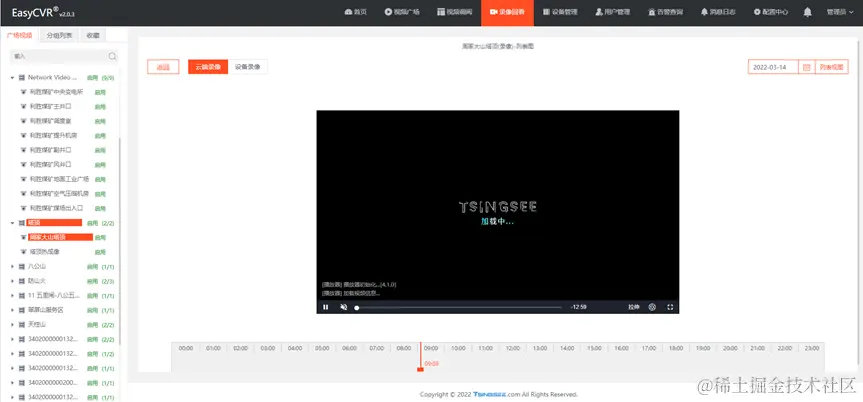Go to 首页 in the top navigation
The width and height of the screenshot is (863, 402).
pyautogui.click(x=356, y=12)
